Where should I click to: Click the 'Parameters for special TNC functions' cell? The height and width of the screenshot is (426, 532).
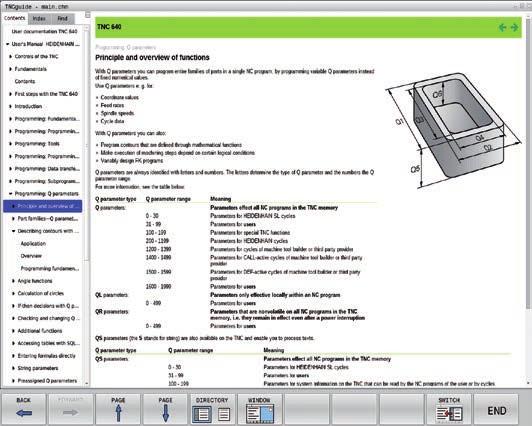coord(250,233)
